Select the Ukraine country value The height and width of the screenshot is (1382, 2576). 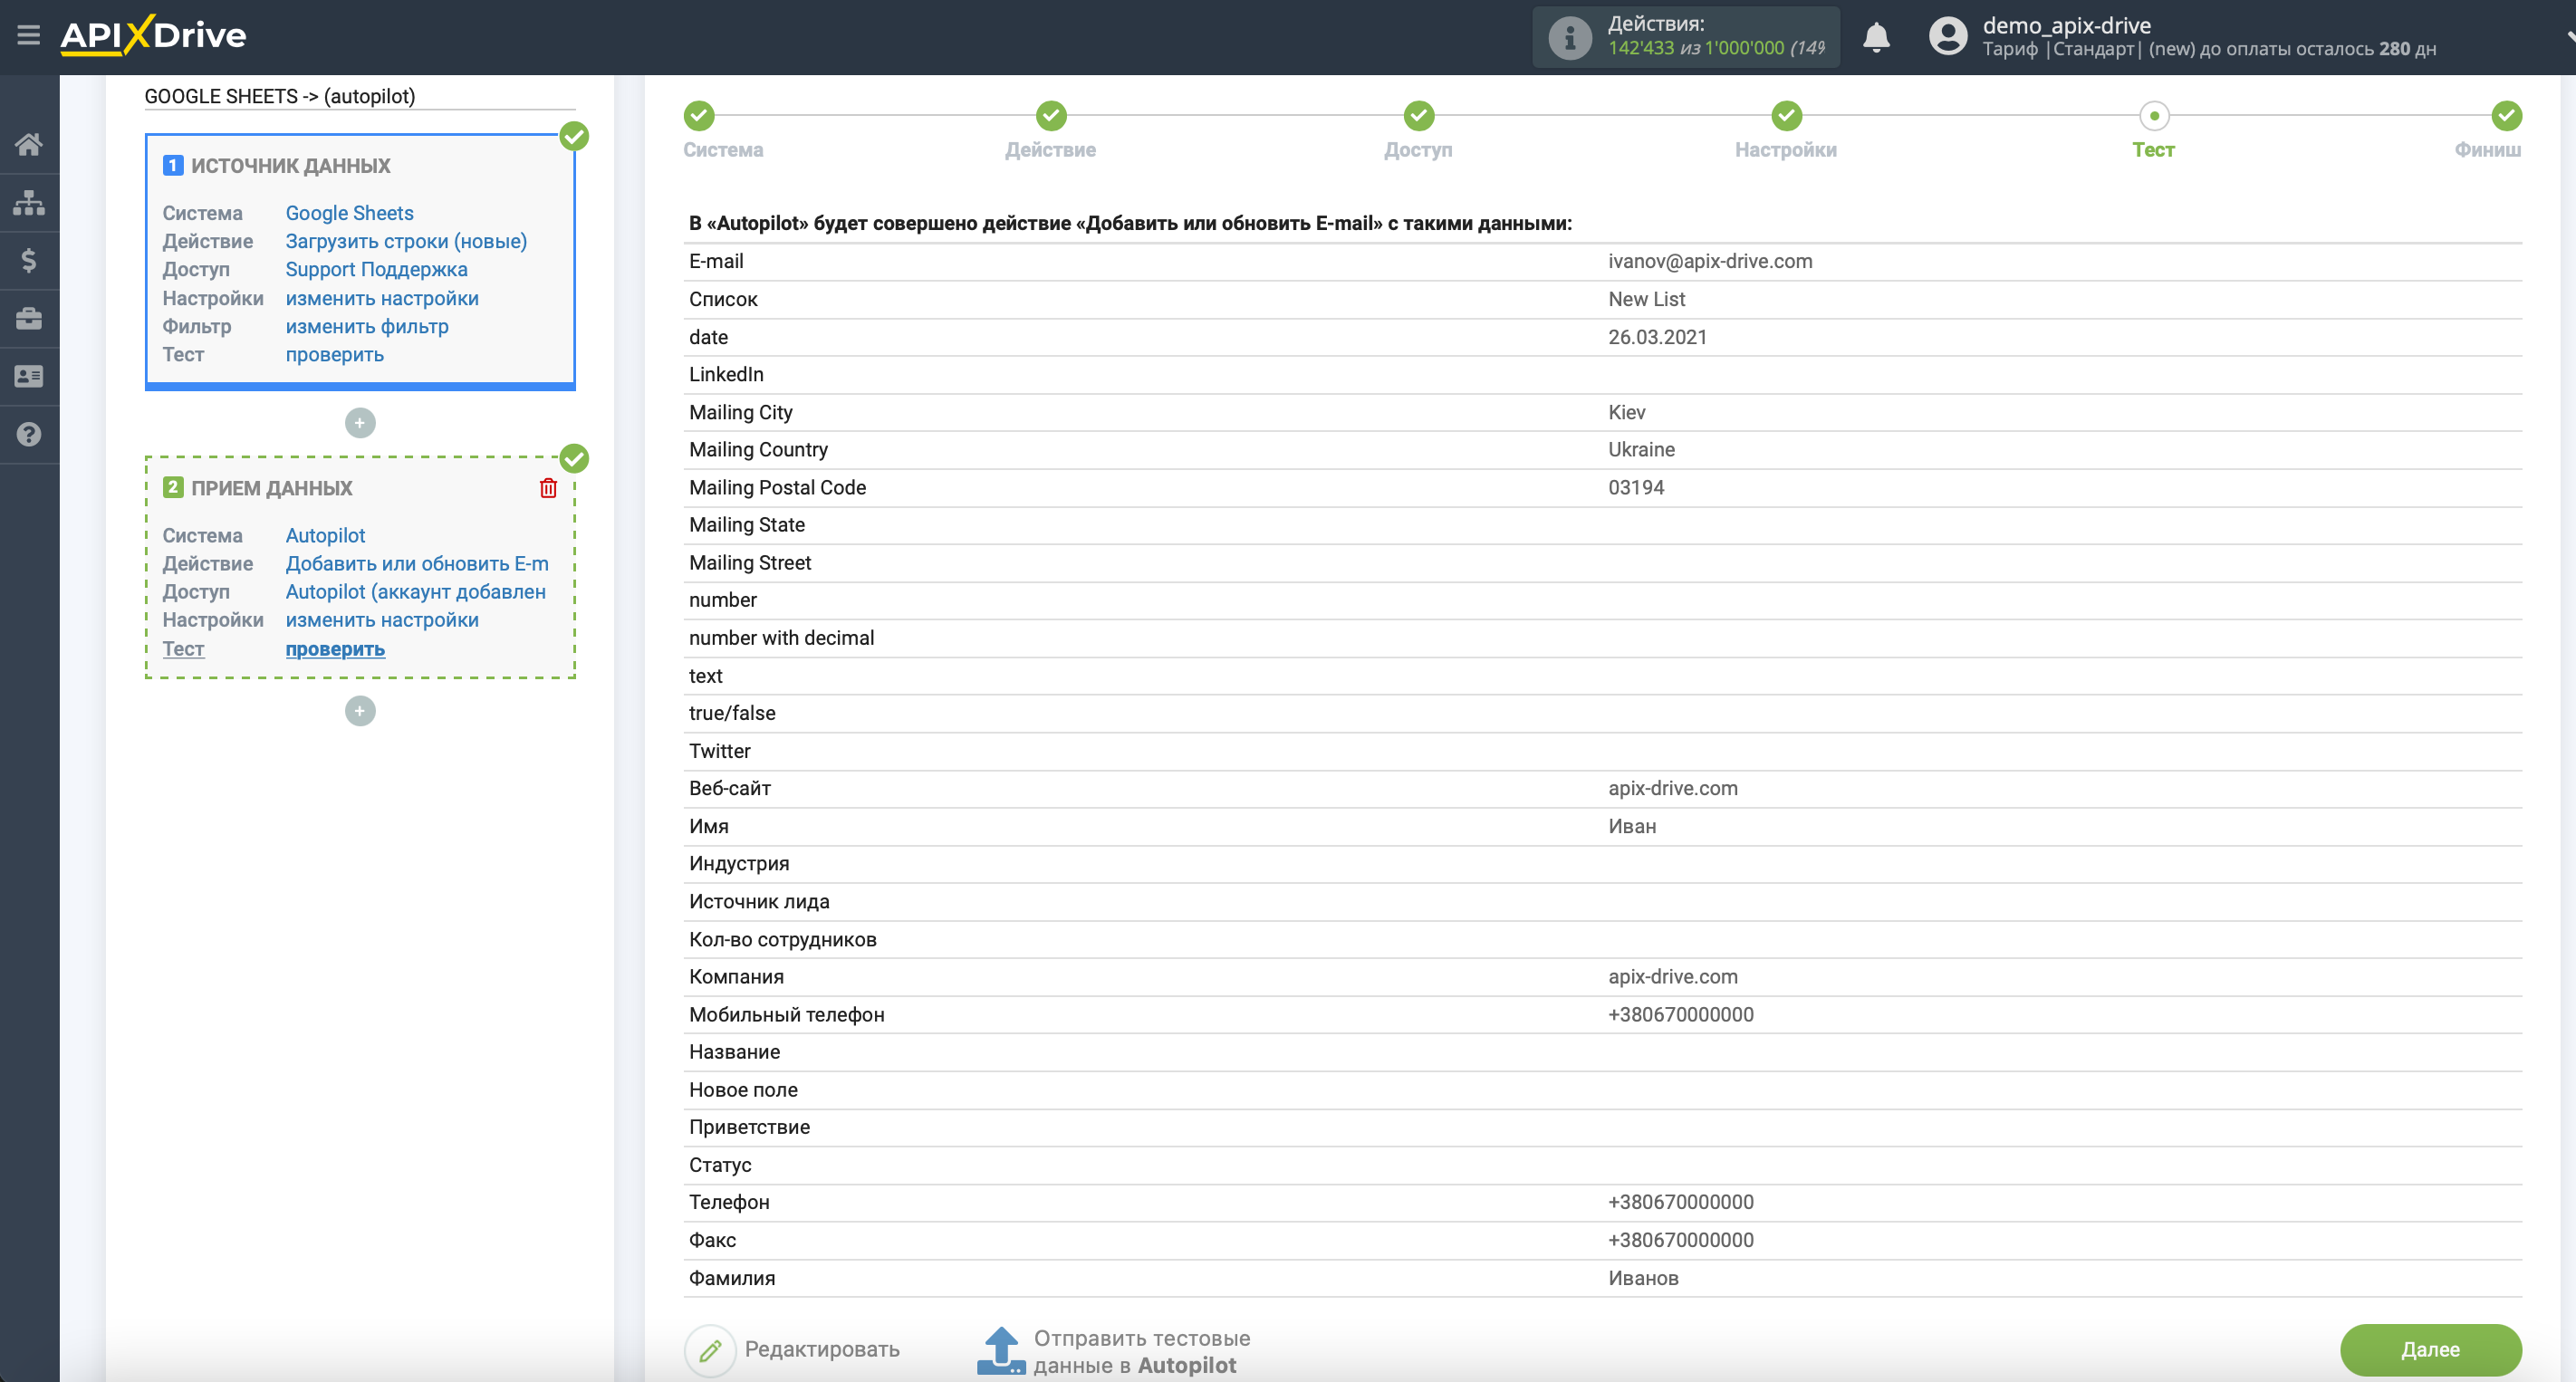[1641, 450]
